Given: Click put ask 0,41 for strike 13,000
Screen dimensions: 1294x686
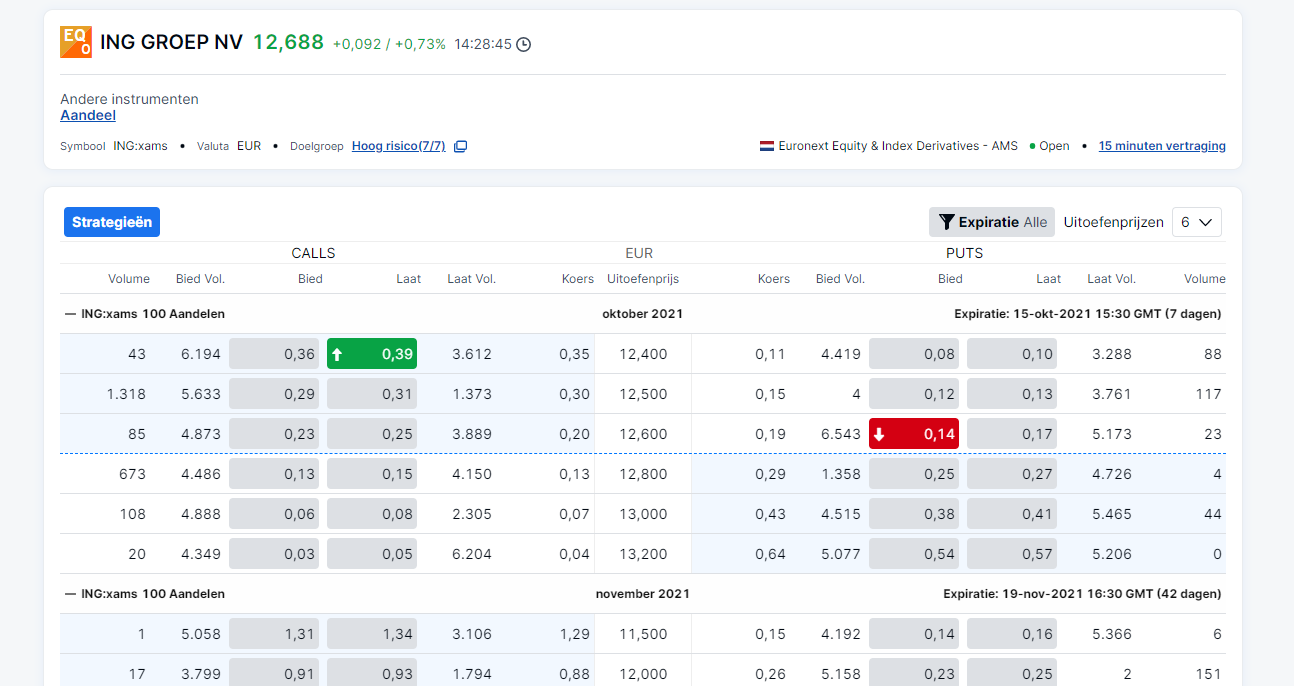Looking at the screenshot, I should coord(1012,514).
